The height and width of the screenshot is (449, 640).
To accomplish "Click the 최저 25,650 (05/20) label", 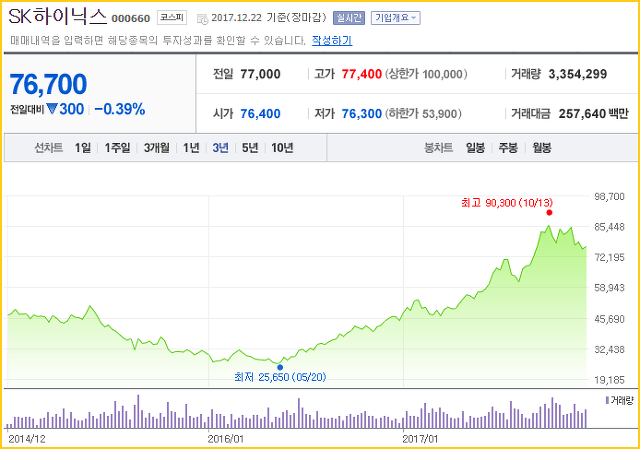I will pyautogui.click(x=280, y=377).
